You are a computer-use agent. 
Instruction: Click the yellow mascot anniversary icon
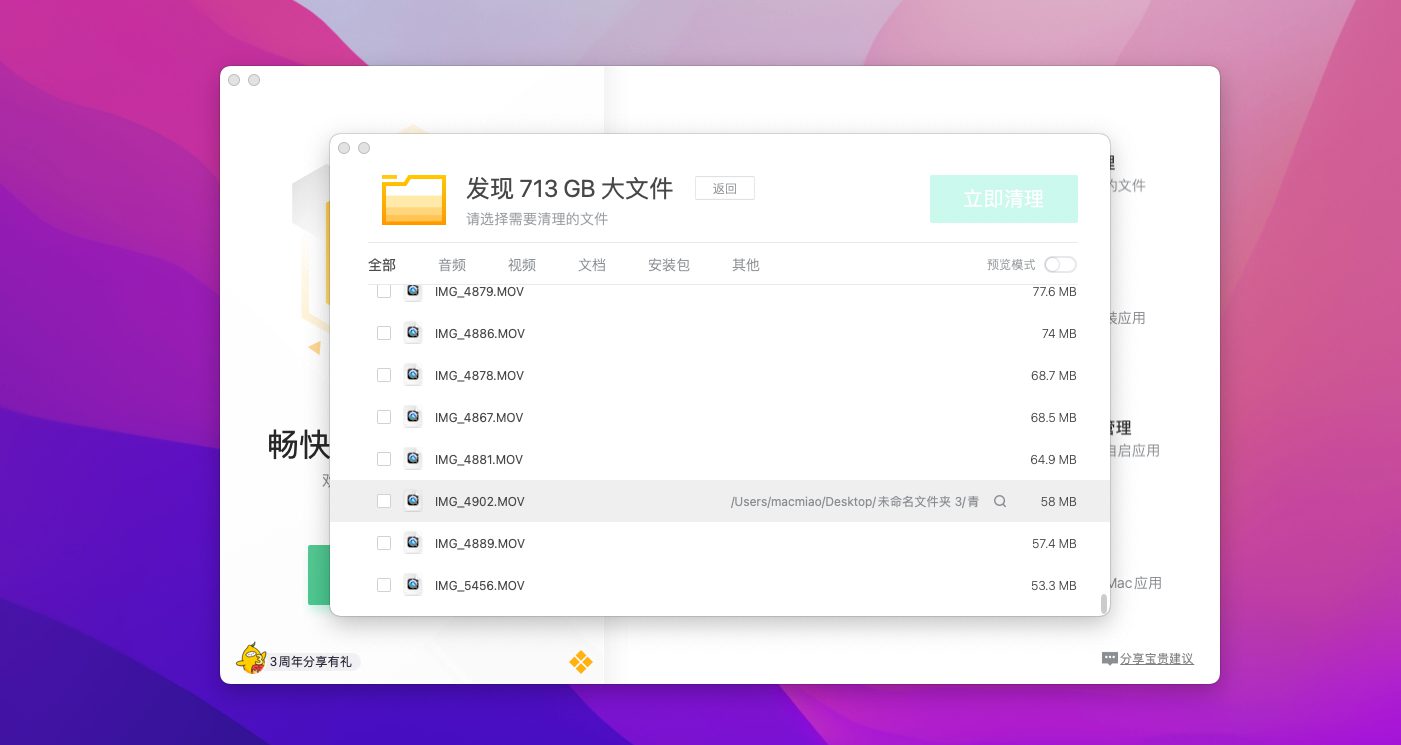(x=250, y=659)
